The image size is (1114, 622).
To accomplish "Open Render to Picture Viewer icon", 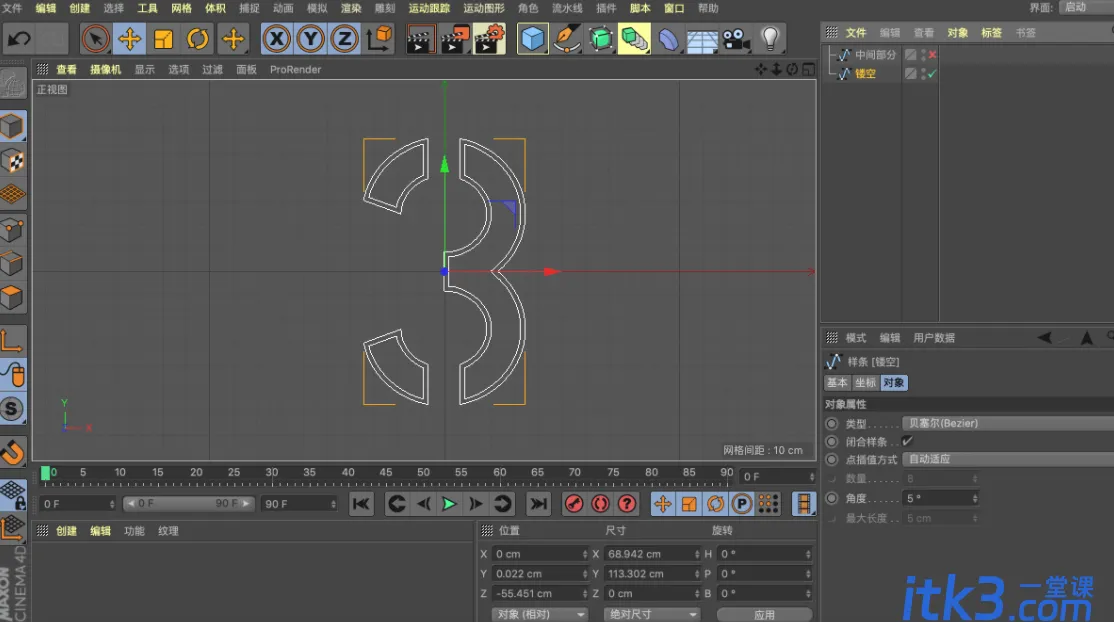I will point(455,39).
